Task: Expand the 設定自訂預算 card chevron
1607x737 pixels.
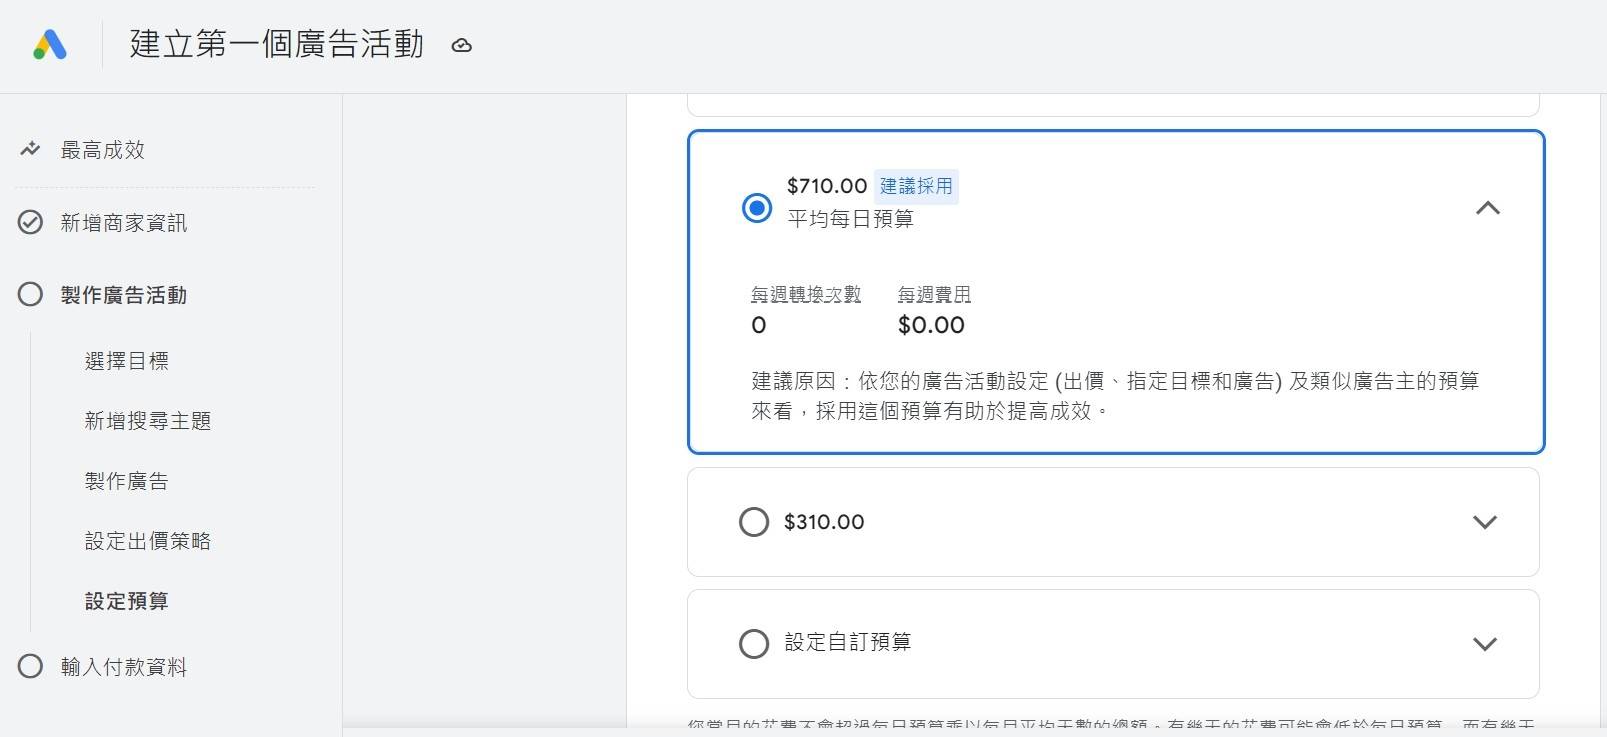Action: (1485, 643)
